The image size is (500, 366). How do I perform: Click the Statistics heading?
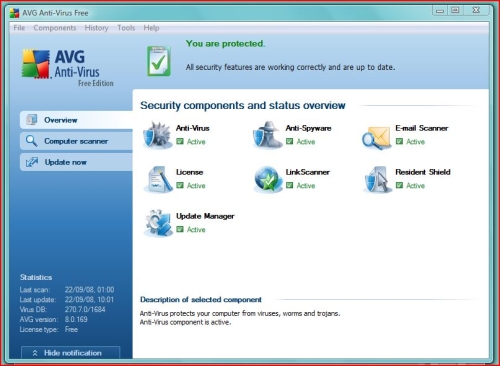click(x=36, y=277)
